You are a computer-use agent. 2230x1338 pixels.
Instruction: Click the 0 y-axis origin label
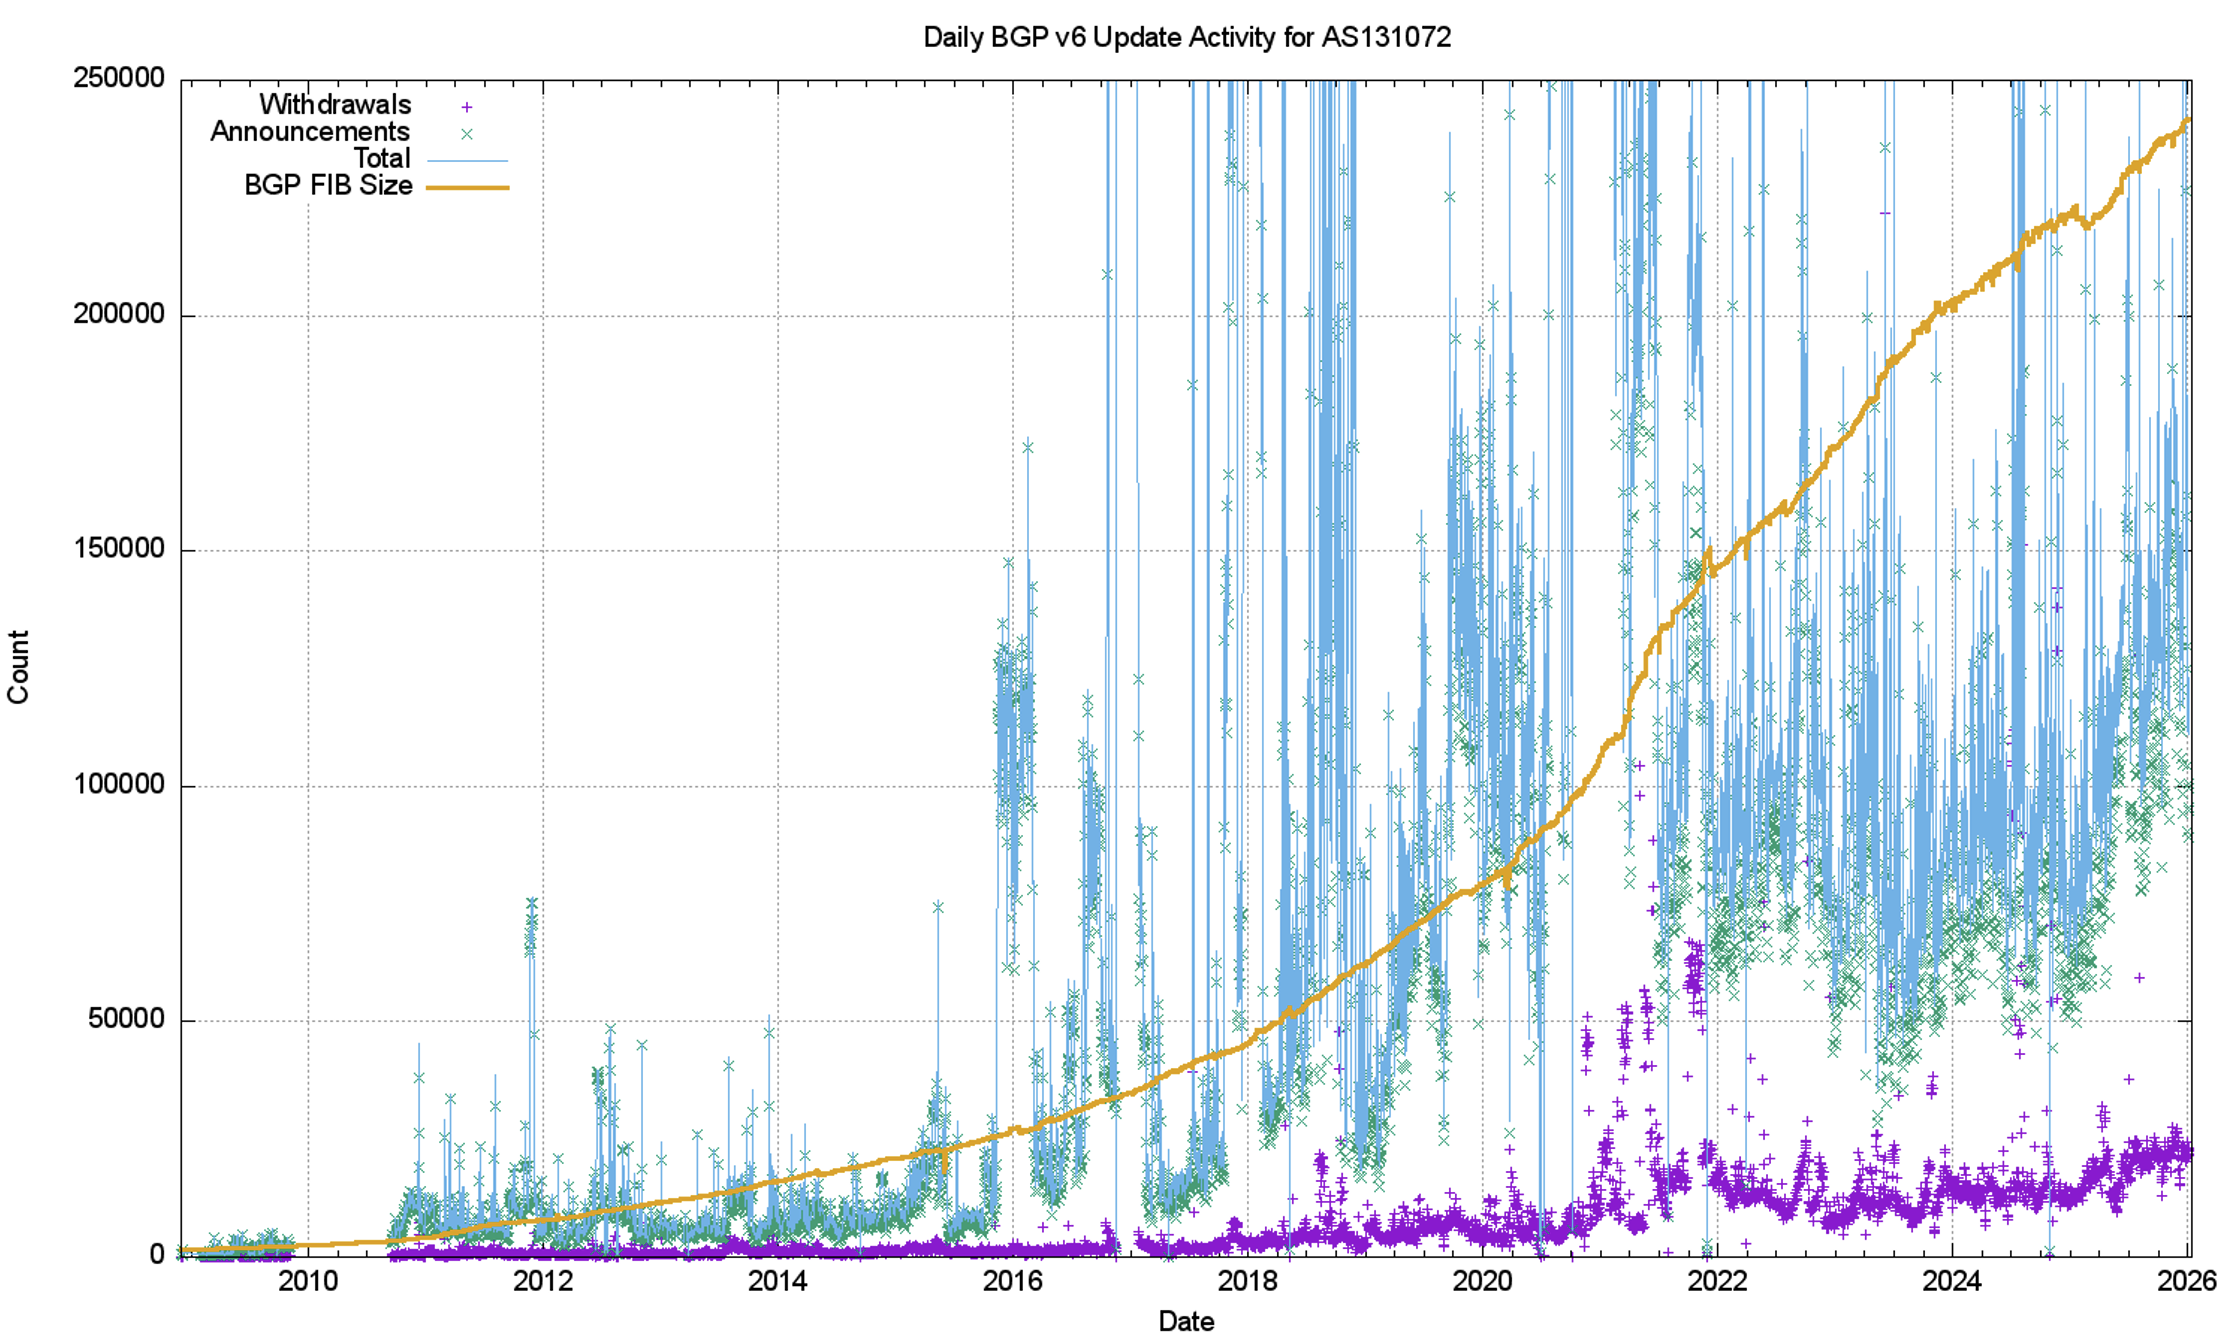[x=157, y=1254]
